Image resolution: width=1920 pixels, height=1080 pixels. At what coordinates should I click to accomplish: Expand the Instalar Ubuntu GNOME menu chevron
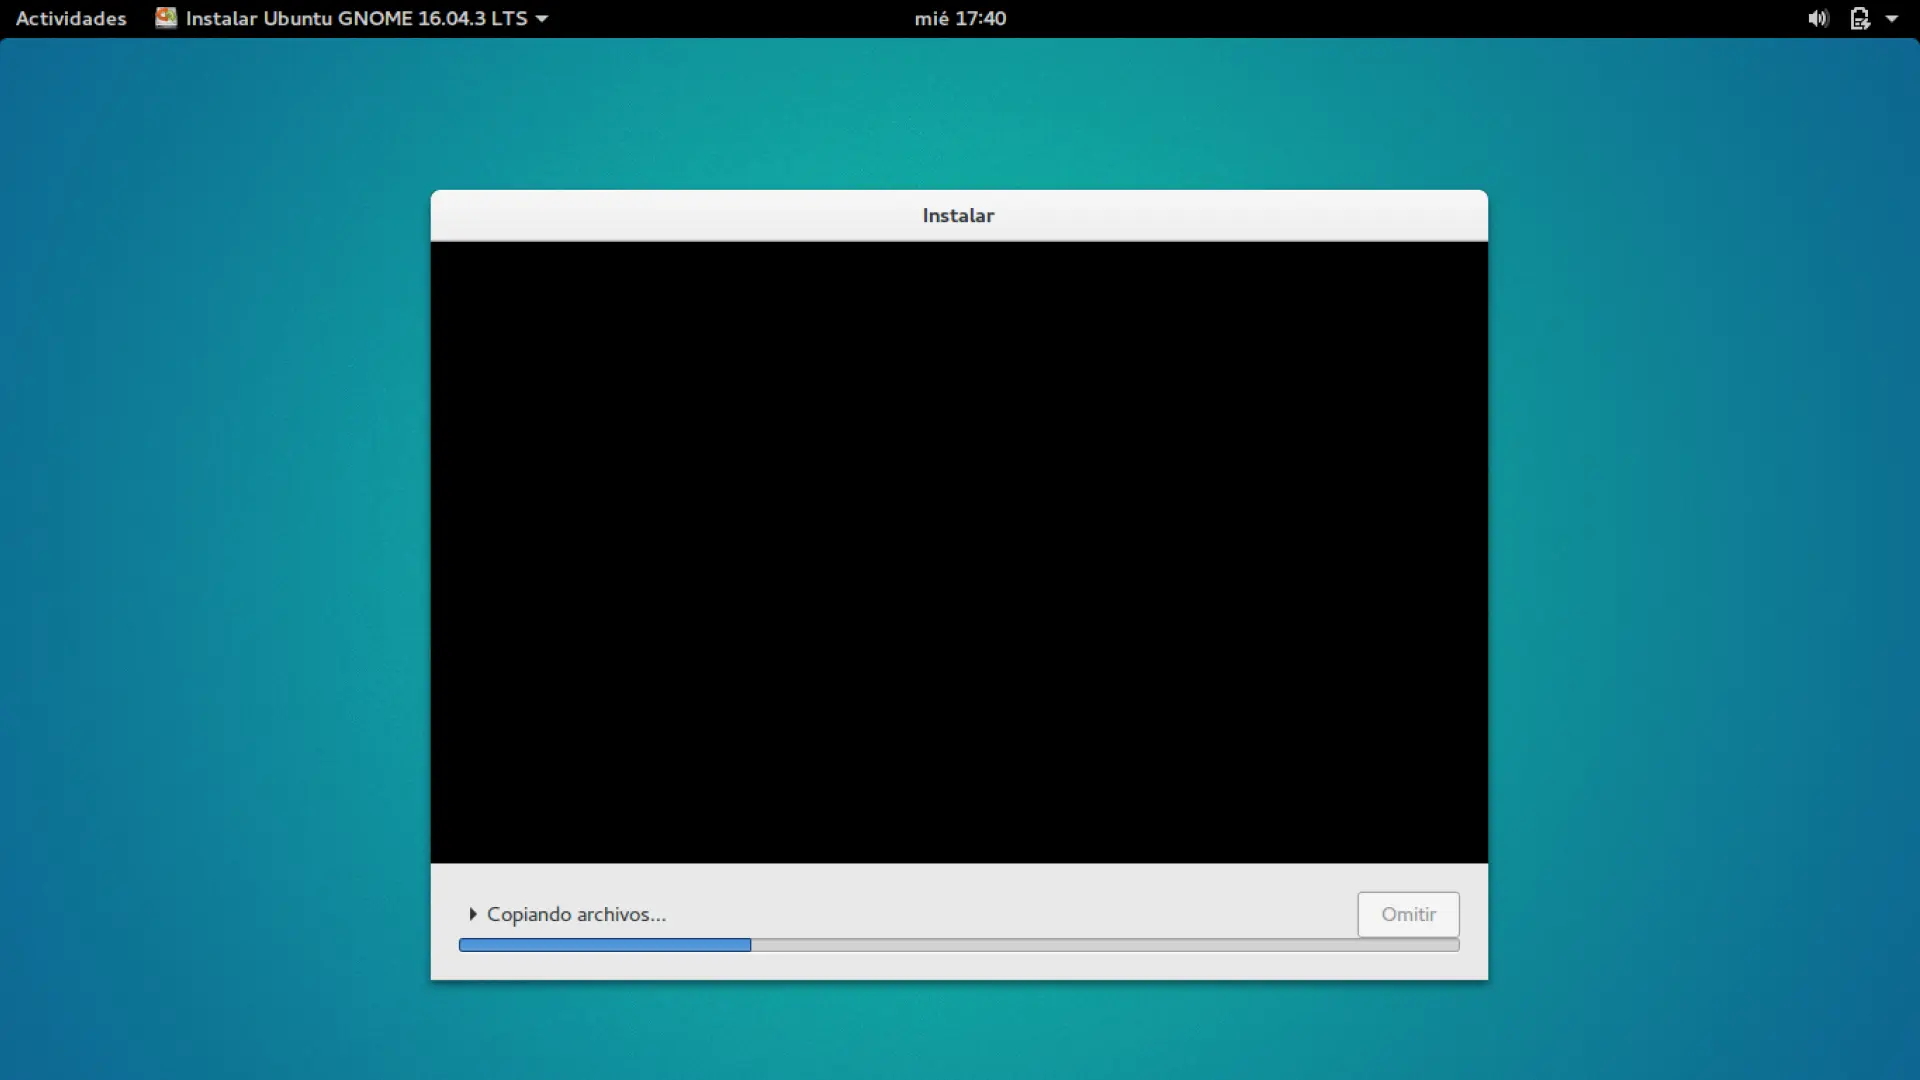coord(541,18)
